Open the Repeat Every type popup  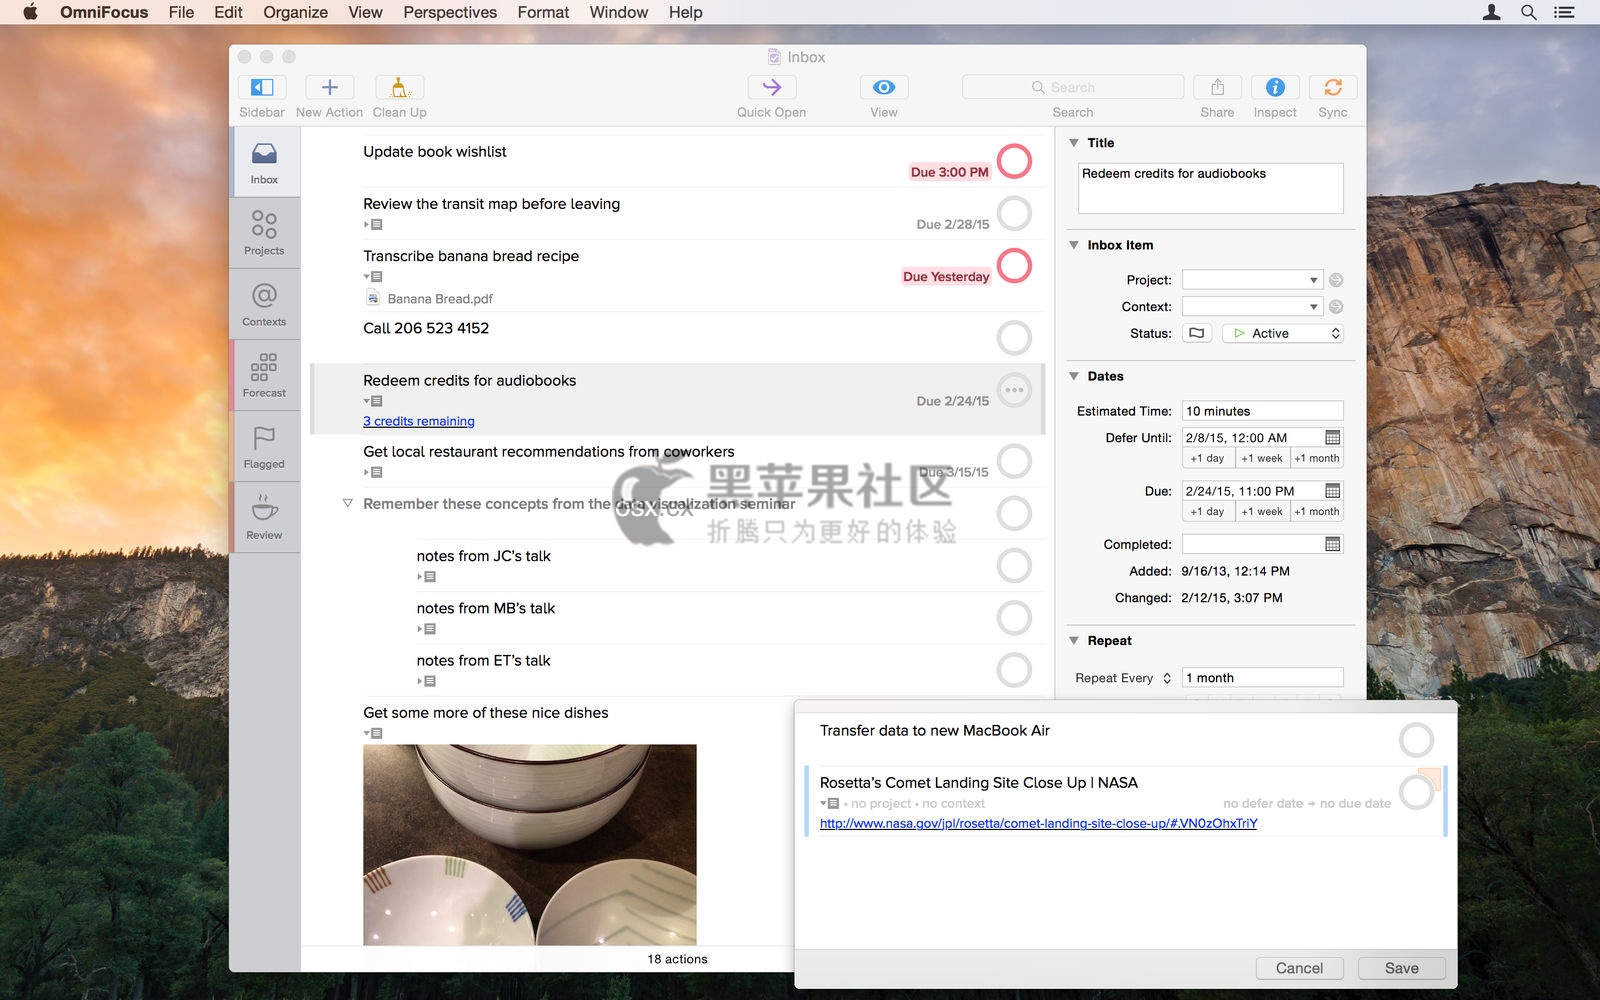(1123, 678)
